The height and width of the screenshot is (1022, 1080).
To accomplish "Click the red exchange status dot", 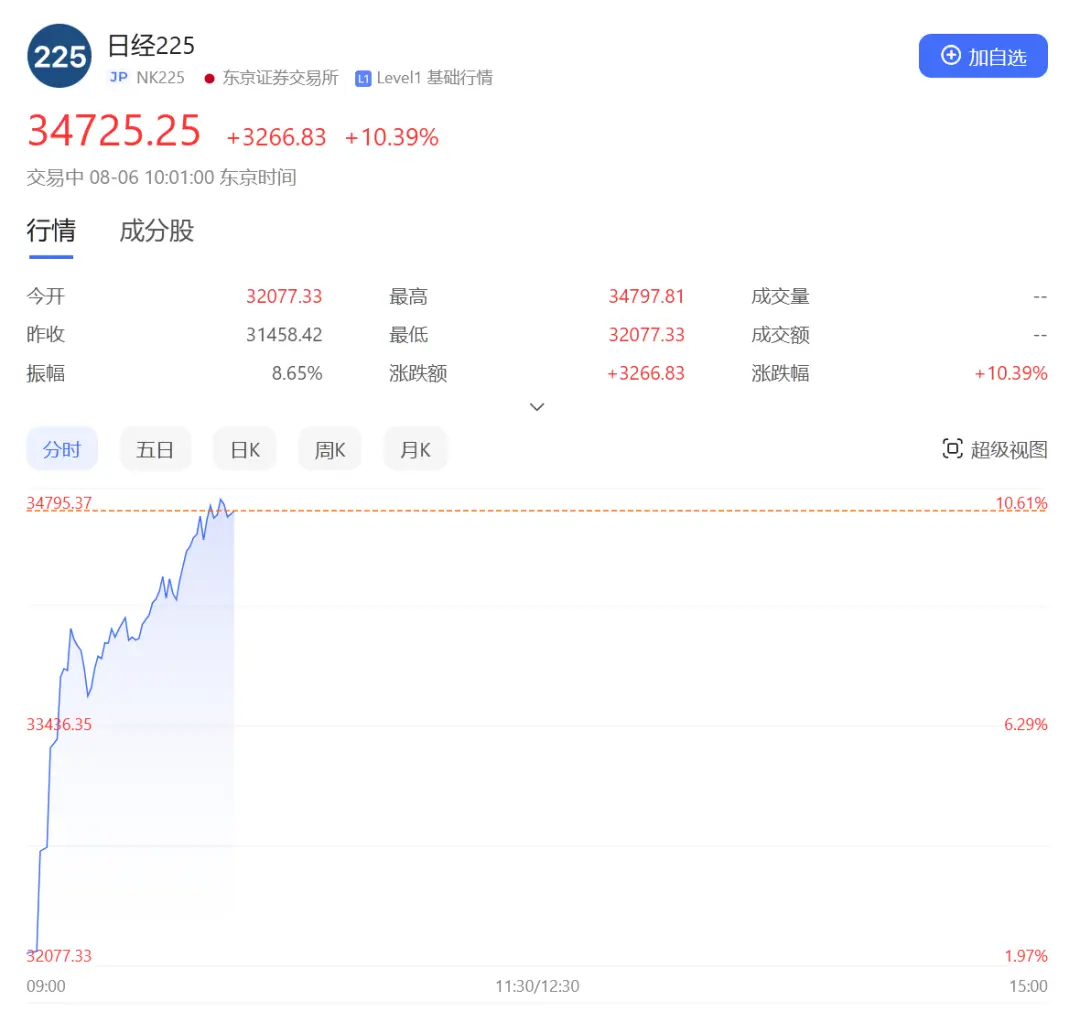I will (x=209, y=79).
